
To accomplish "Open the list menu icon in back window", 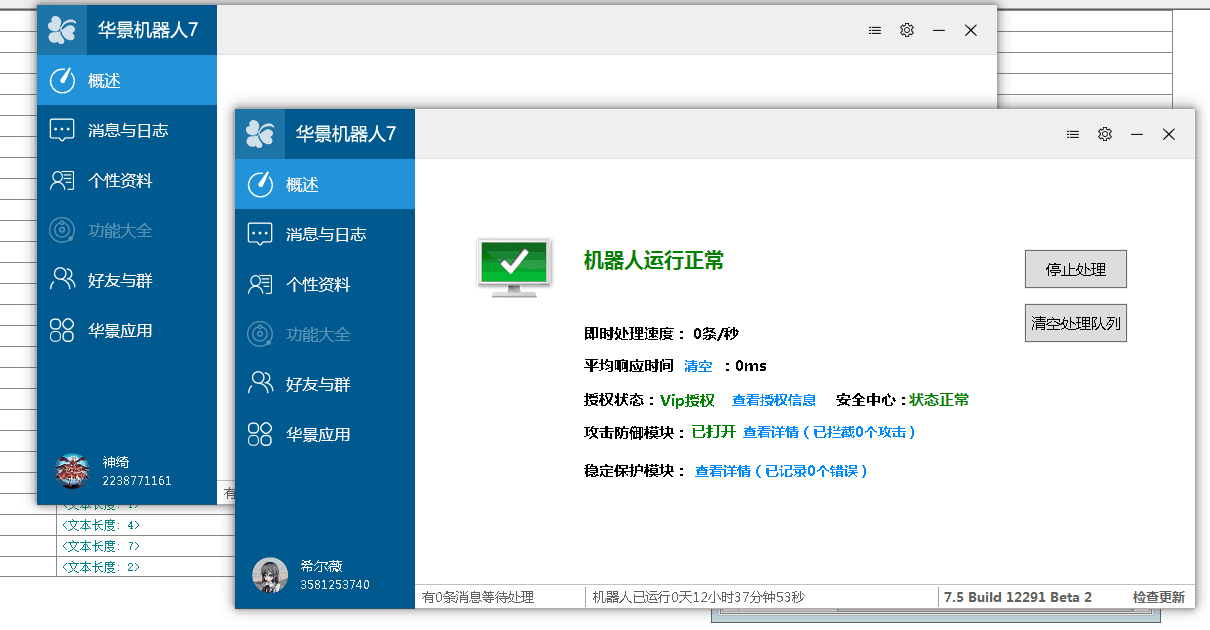I will [875, 30].
